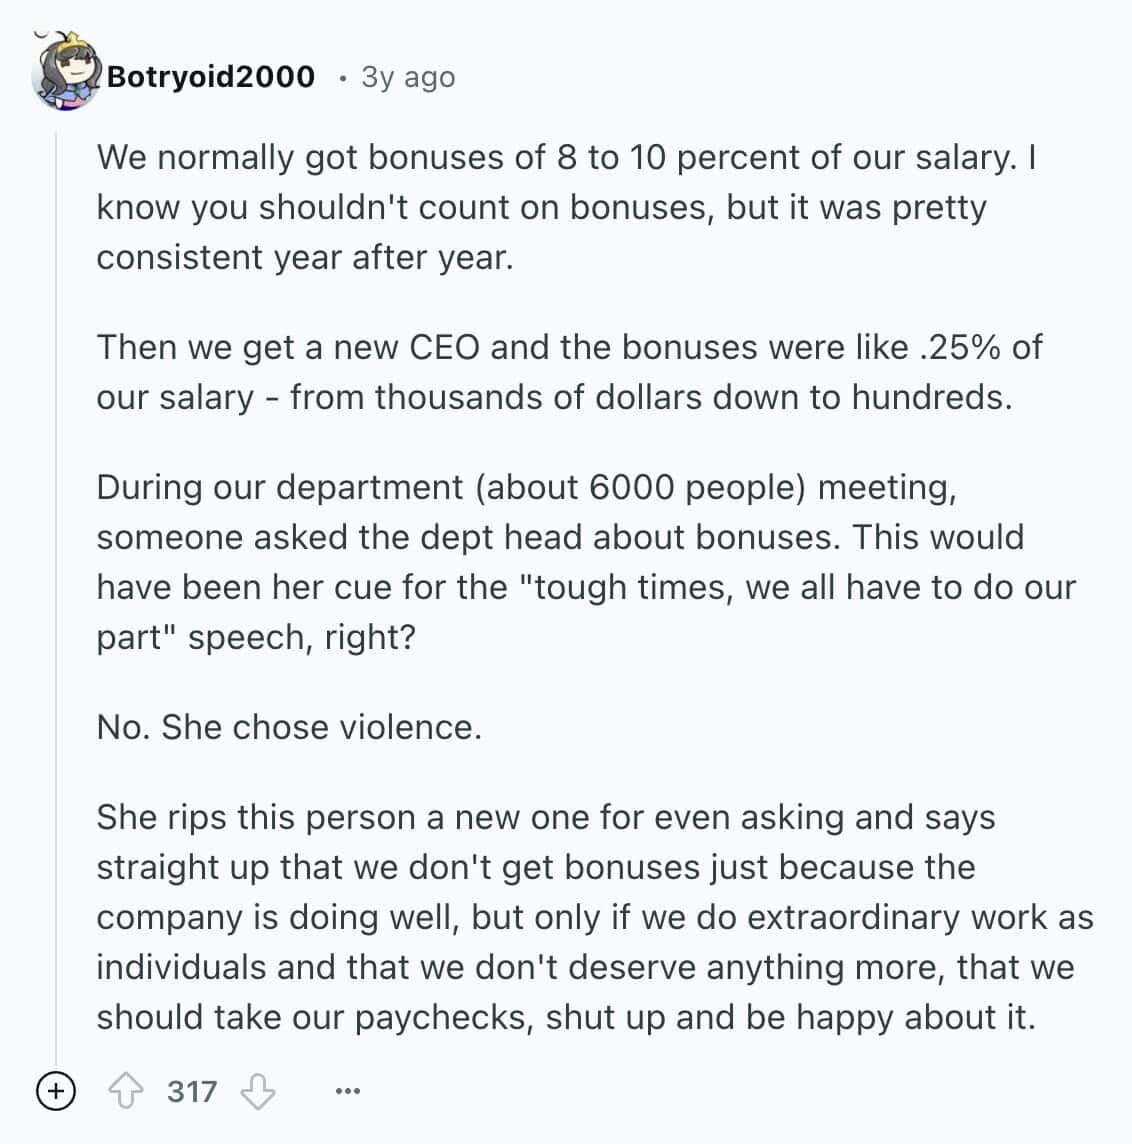Viewport: 1132px width, 1144px height.
Task: Click the 317 vote count
Action: 192,1091
